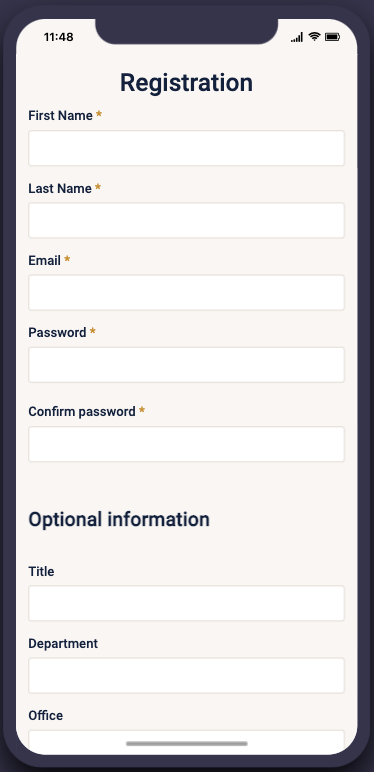Click the First Name label
This screenshot has width=374, height=772.
61,116
